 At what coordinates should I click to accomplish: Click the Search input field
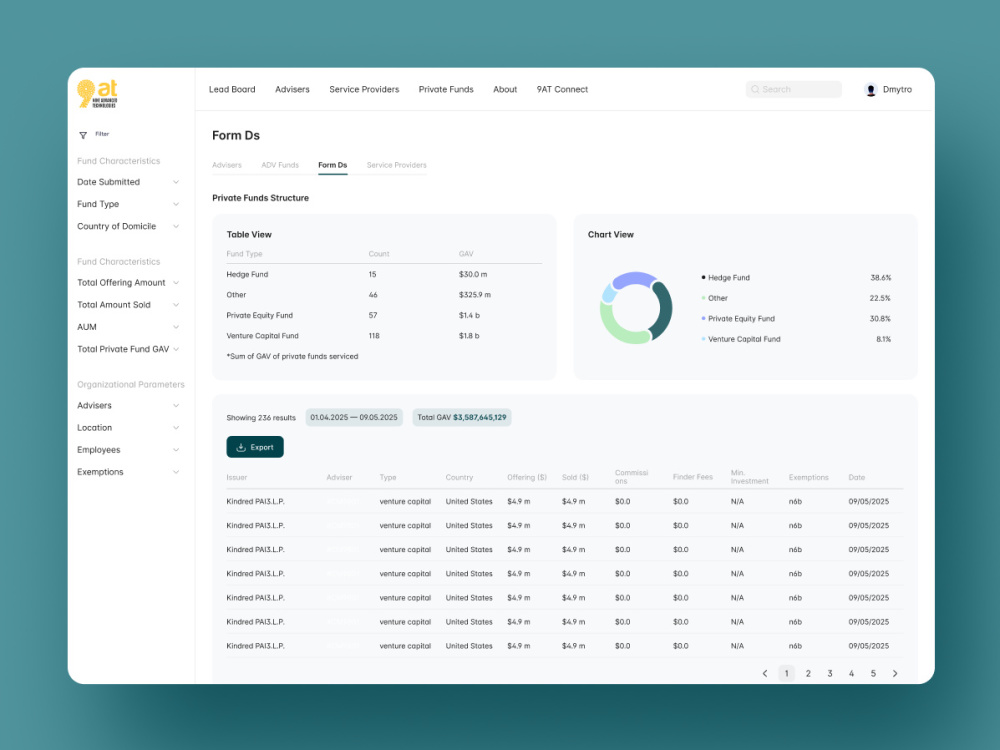[x=794, y=89]
